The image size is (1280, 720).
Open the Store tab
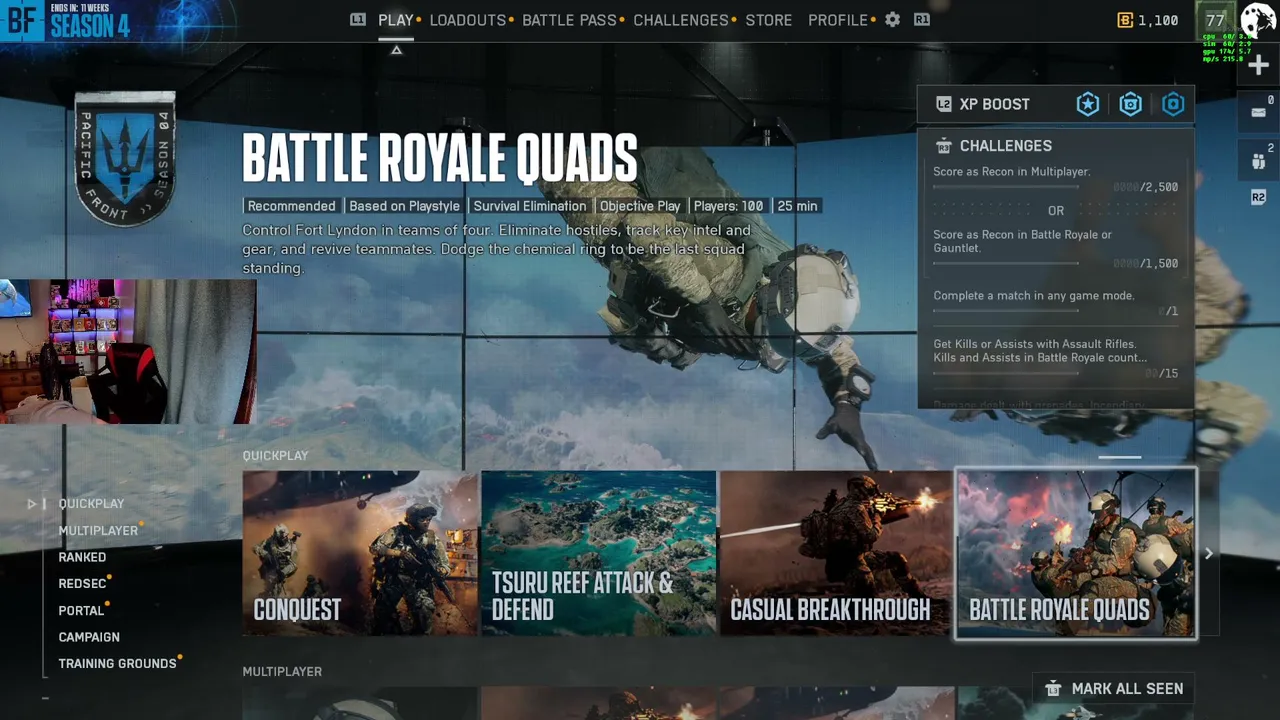pos(769,20)
